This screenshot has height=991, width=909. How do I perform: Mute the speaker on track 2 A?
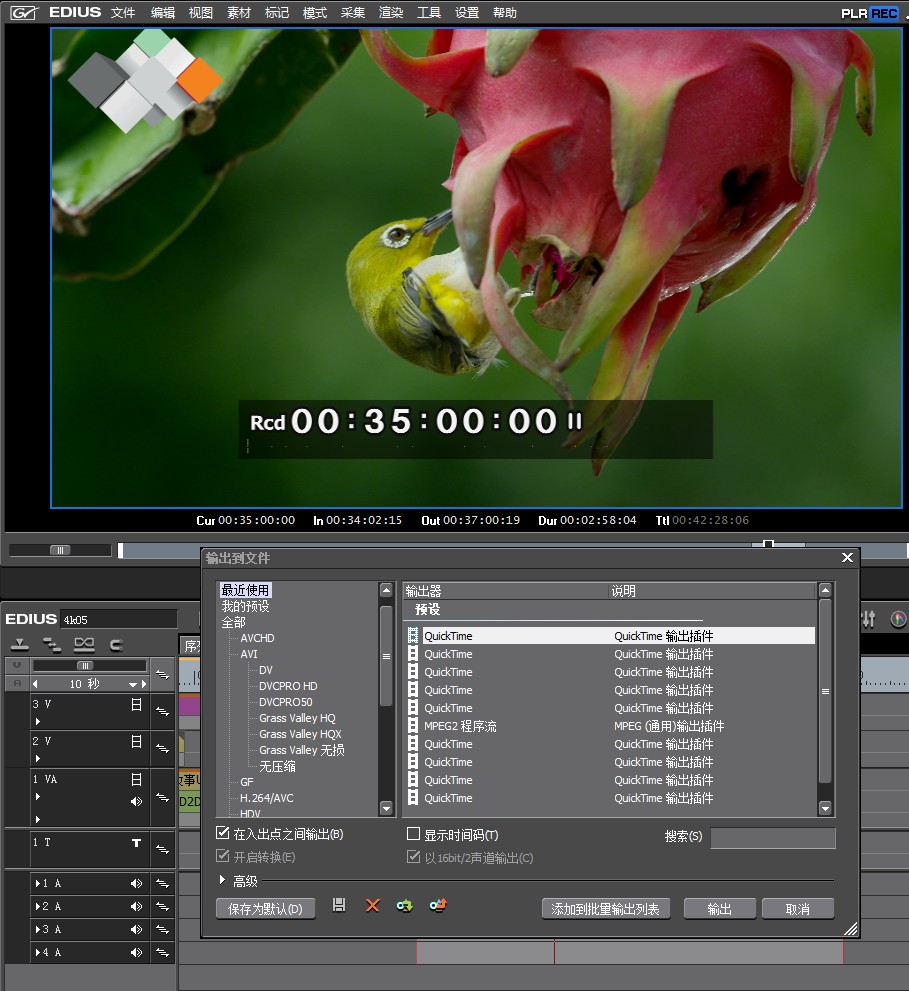(136, 906)
